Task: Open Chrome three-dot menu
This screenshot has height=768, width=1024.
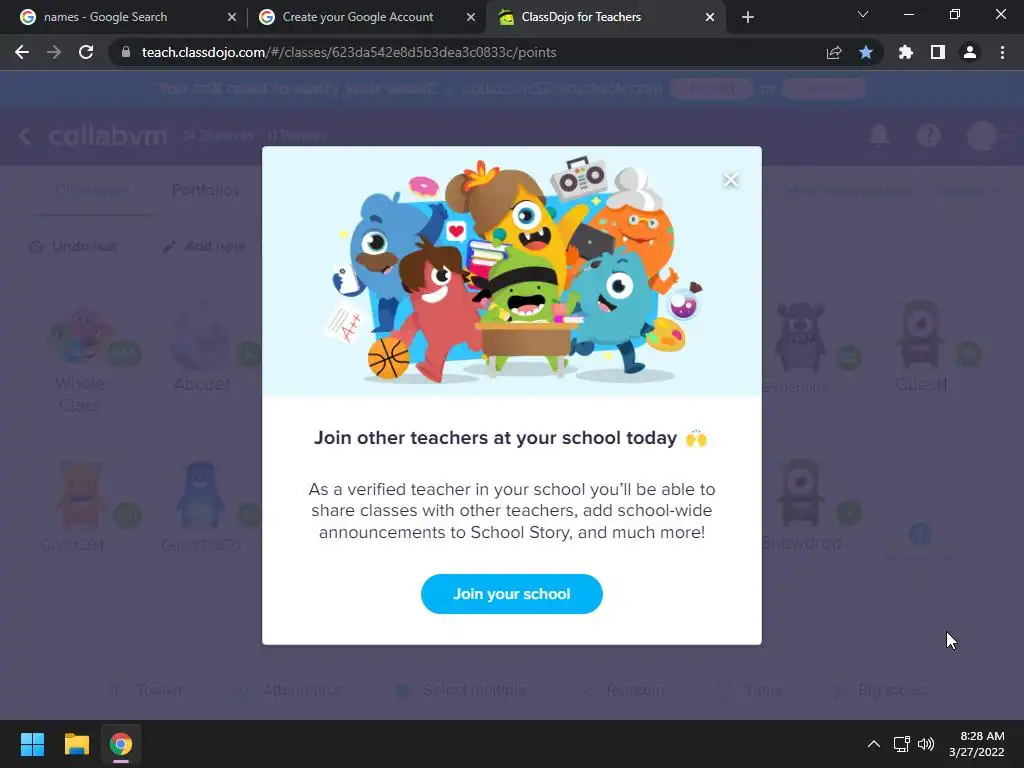Action: click(x=1002, y=52)
